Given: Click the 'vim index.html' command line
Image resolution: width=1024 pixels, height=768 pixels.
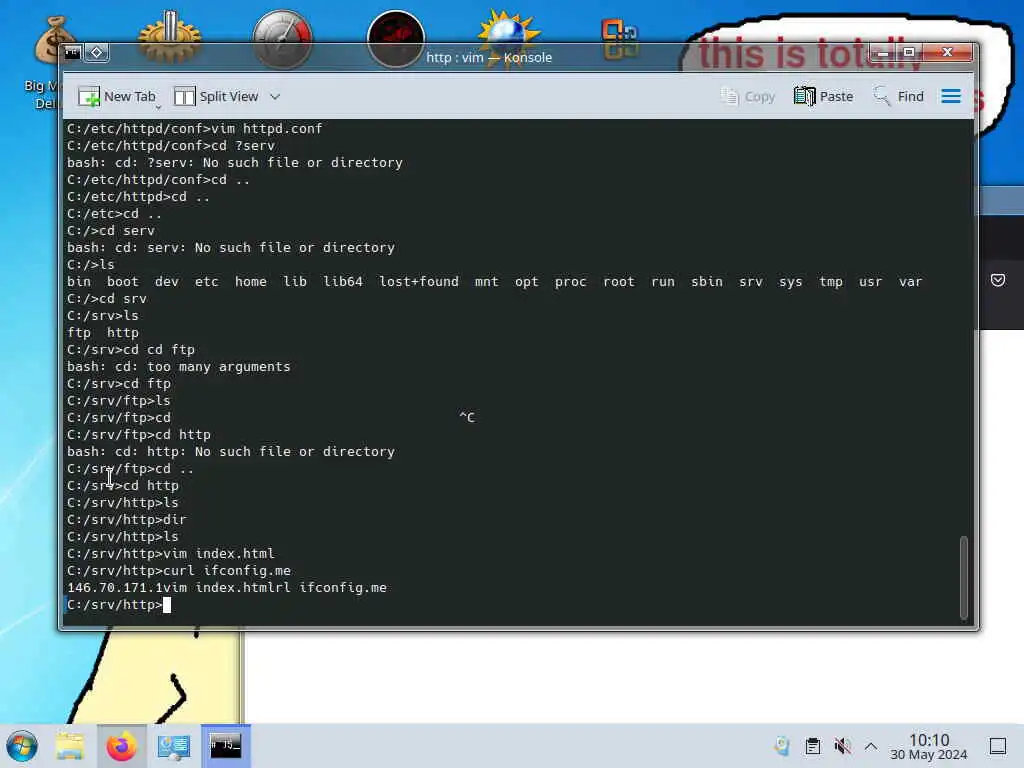Looking at the screenshot, I should tap(170, 554).
